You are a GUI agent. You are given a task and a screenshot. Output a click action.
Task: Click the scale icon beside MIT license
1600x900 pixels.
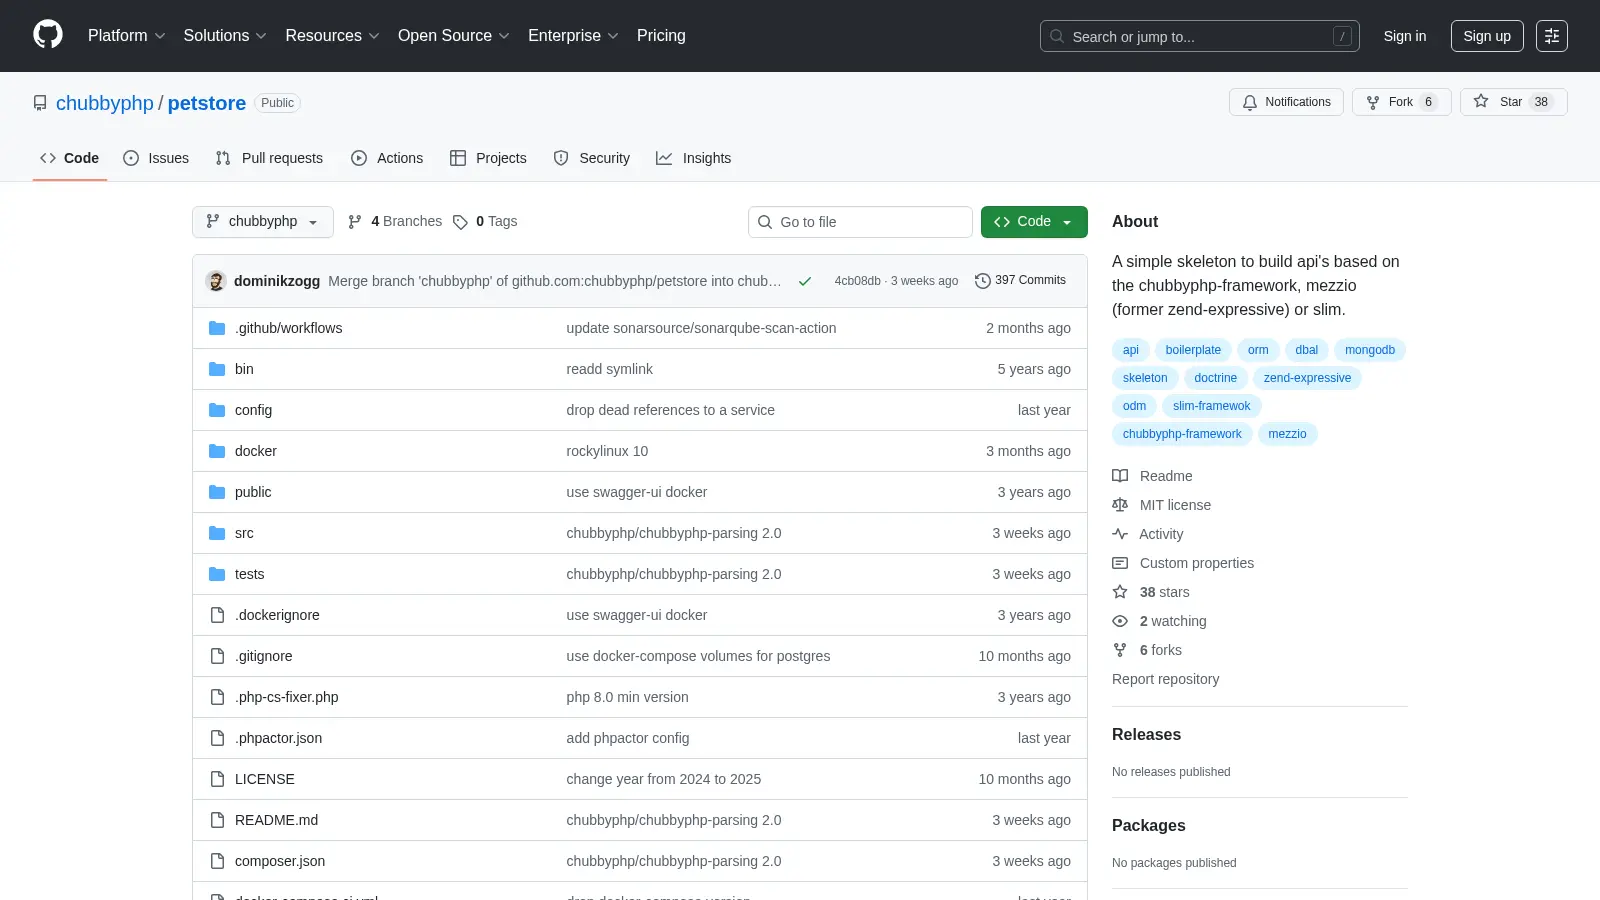tap(1120, 505)
